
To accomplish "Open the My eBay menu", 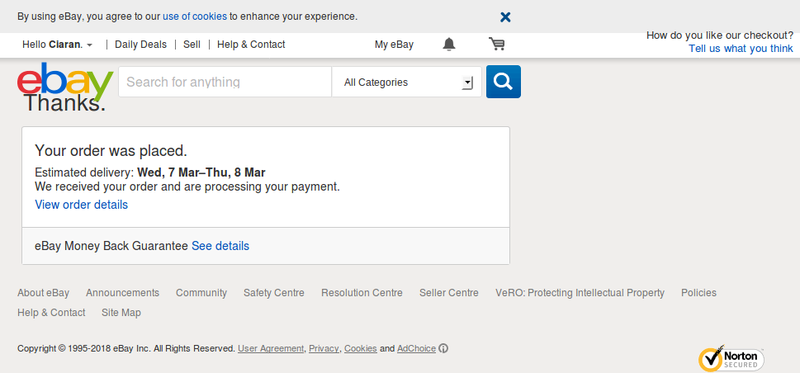I will pos(394,44).
